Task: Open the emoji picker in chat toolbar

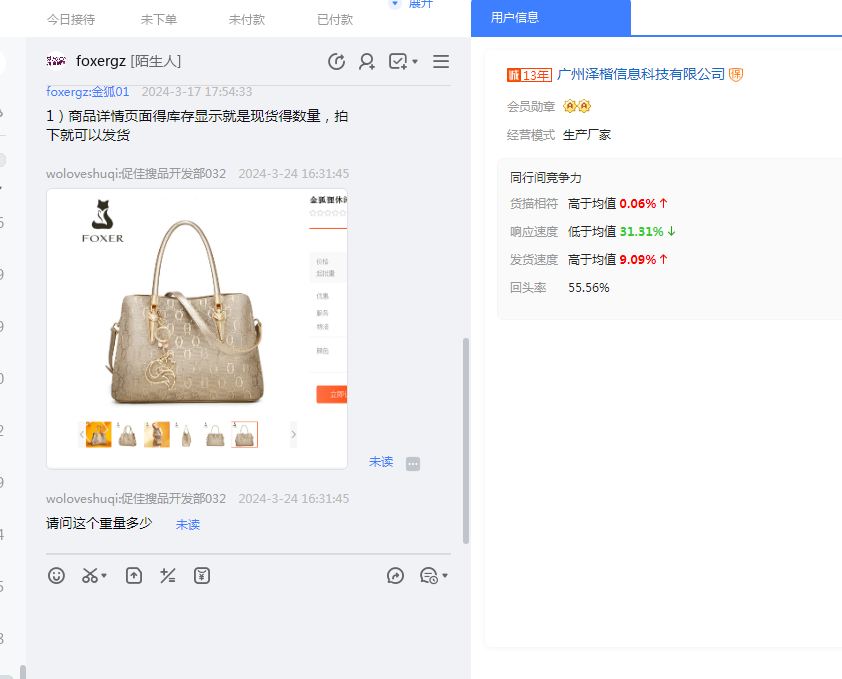Action: pos(57,576)
